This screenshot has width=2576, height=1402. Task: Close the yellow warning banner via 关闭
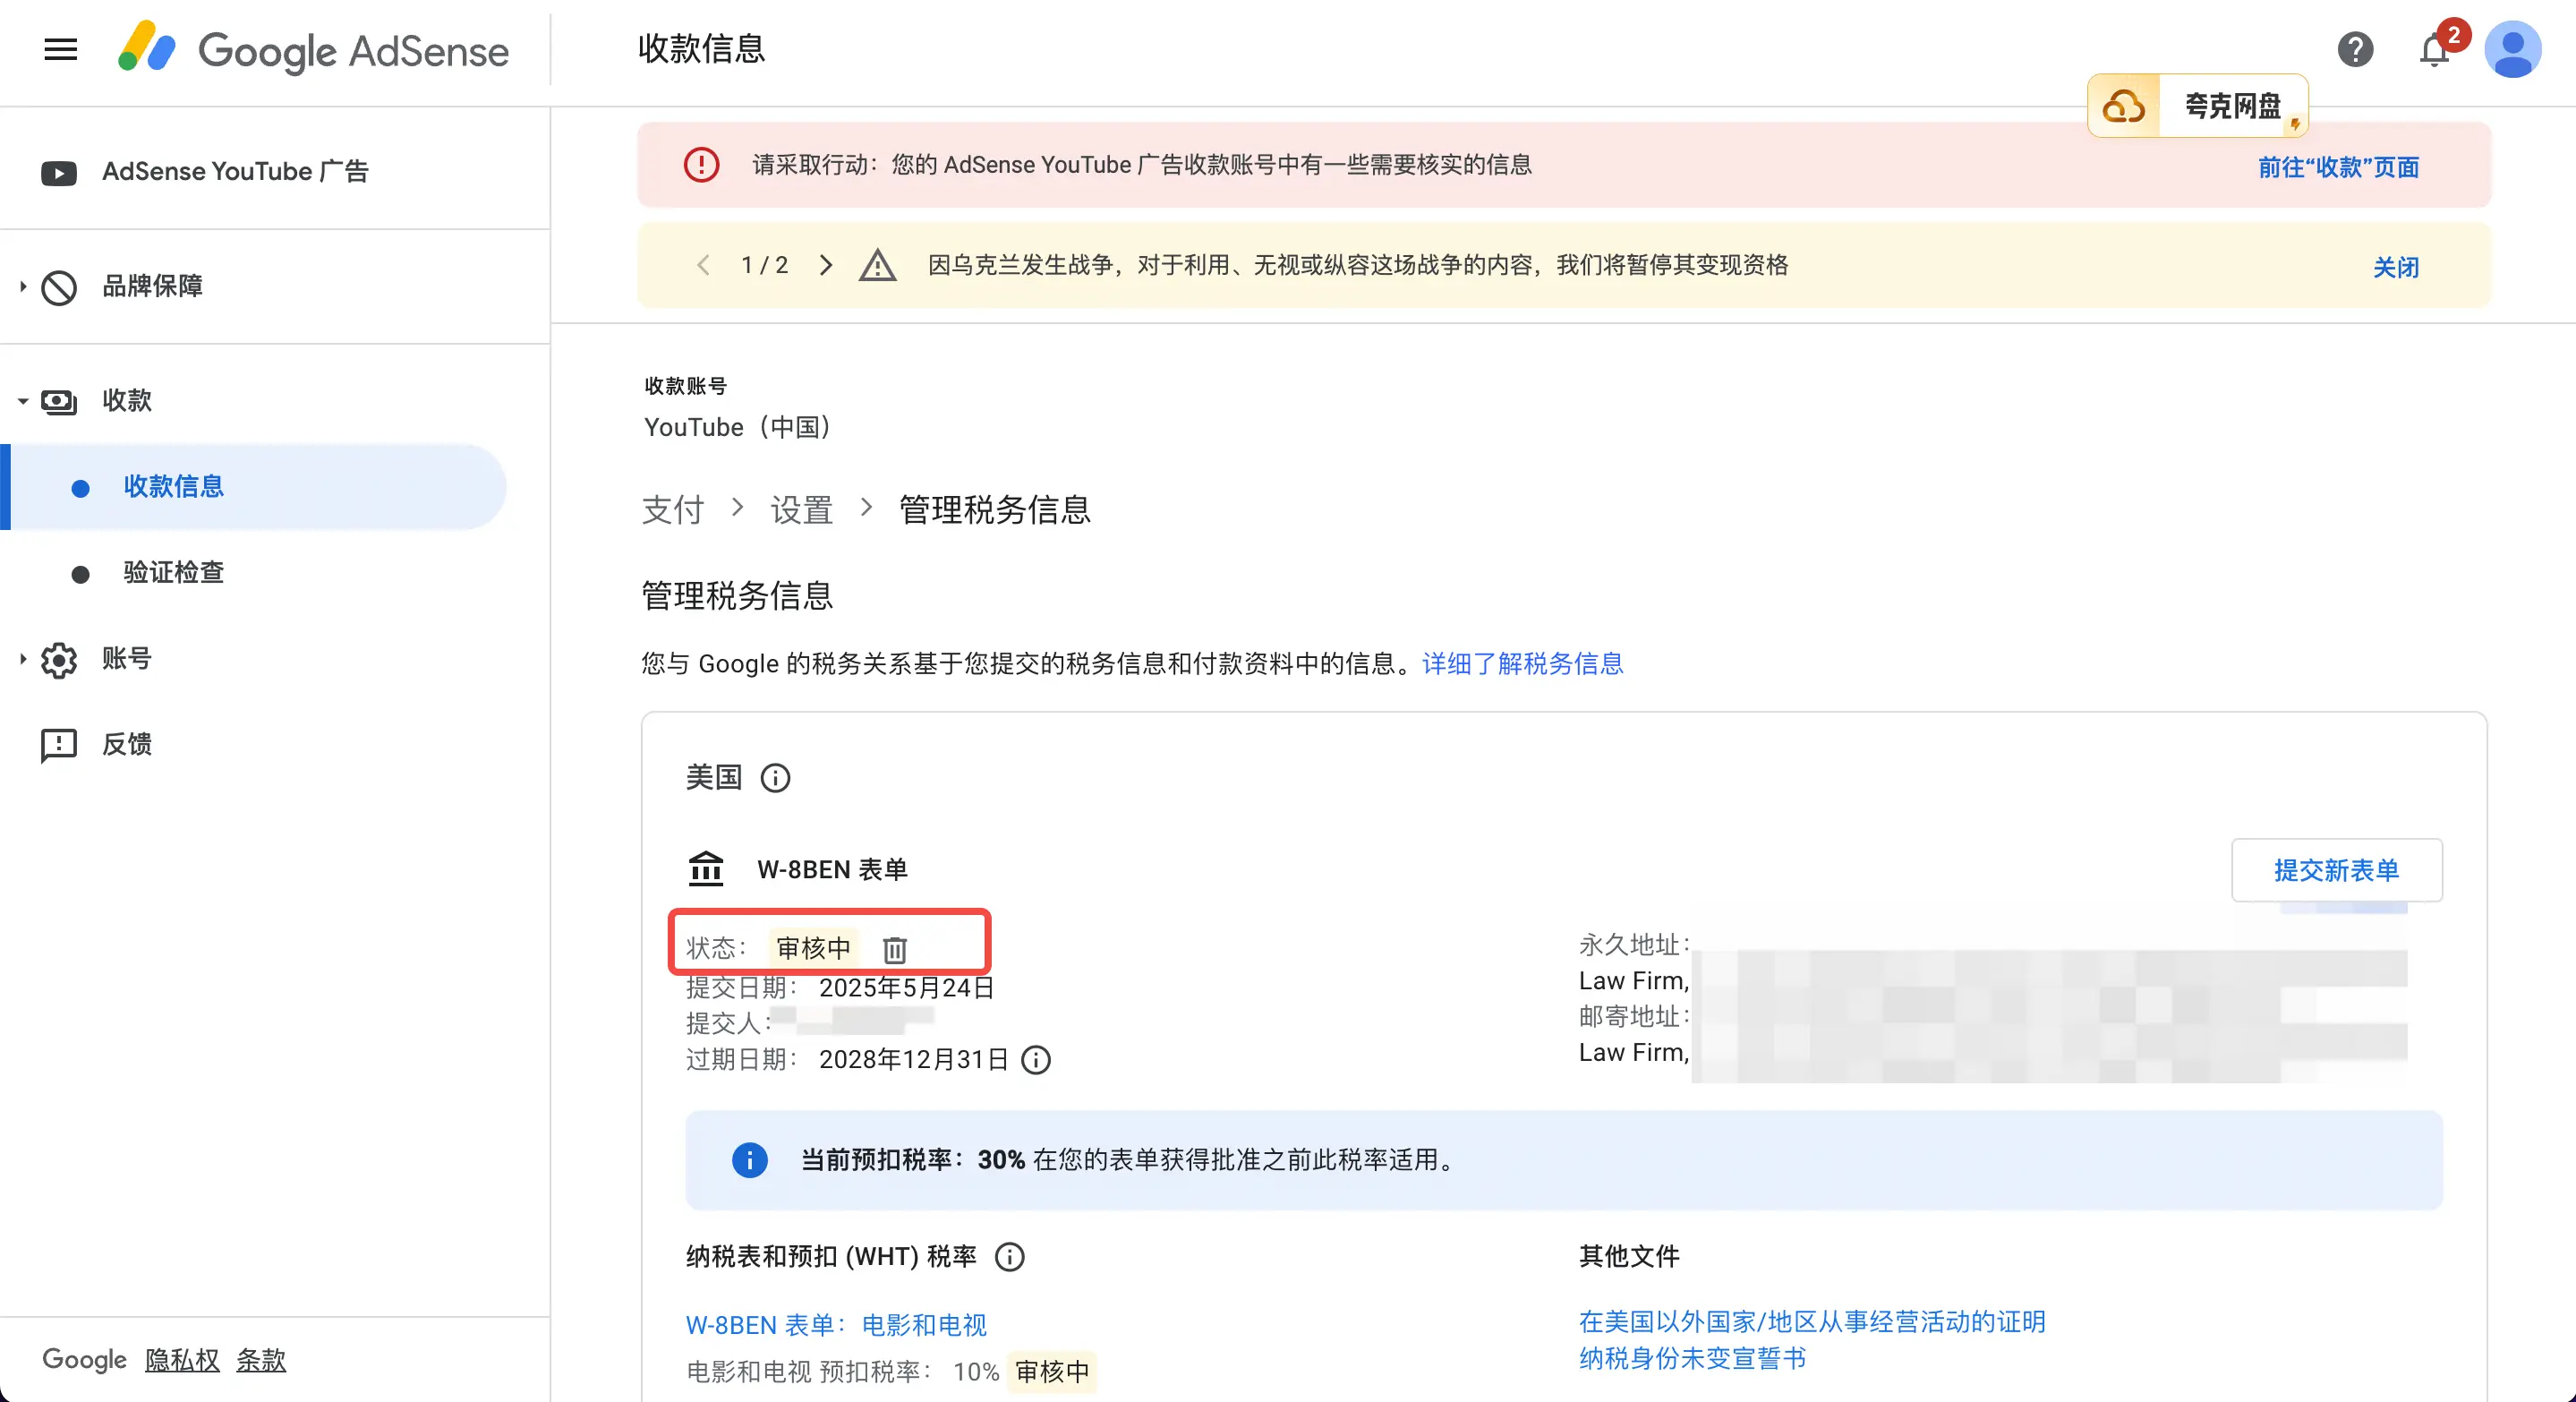(x=2396, y=267)
